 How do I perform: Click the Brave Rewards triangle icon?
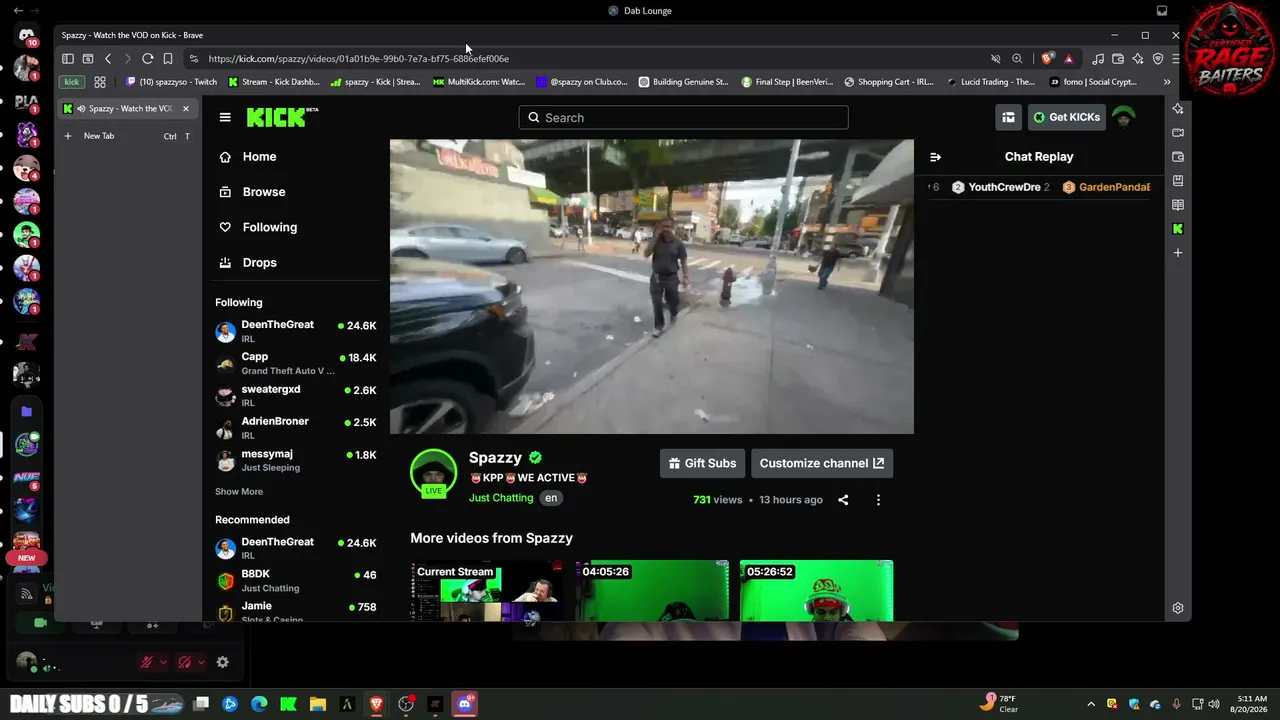point(1068,59)
